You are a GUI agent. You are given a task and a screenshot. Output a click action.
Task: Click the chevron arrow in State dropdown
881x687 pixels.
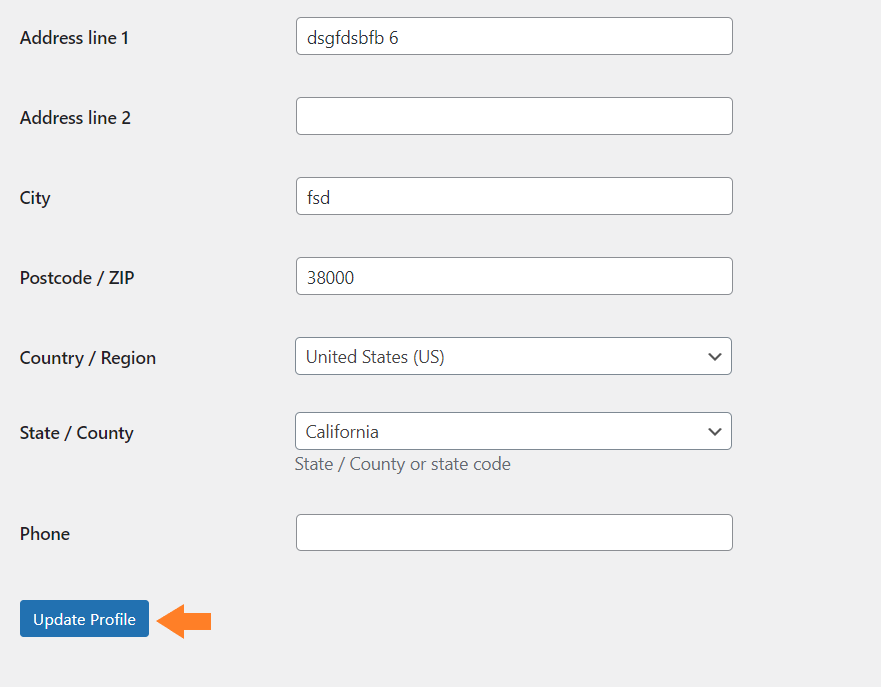pyautogui.click(x=715, y=432)
